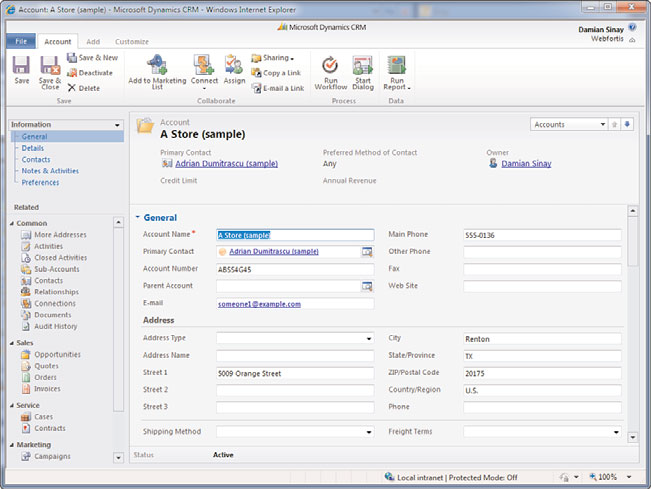Open the Run Report menu

click(396, 73)
